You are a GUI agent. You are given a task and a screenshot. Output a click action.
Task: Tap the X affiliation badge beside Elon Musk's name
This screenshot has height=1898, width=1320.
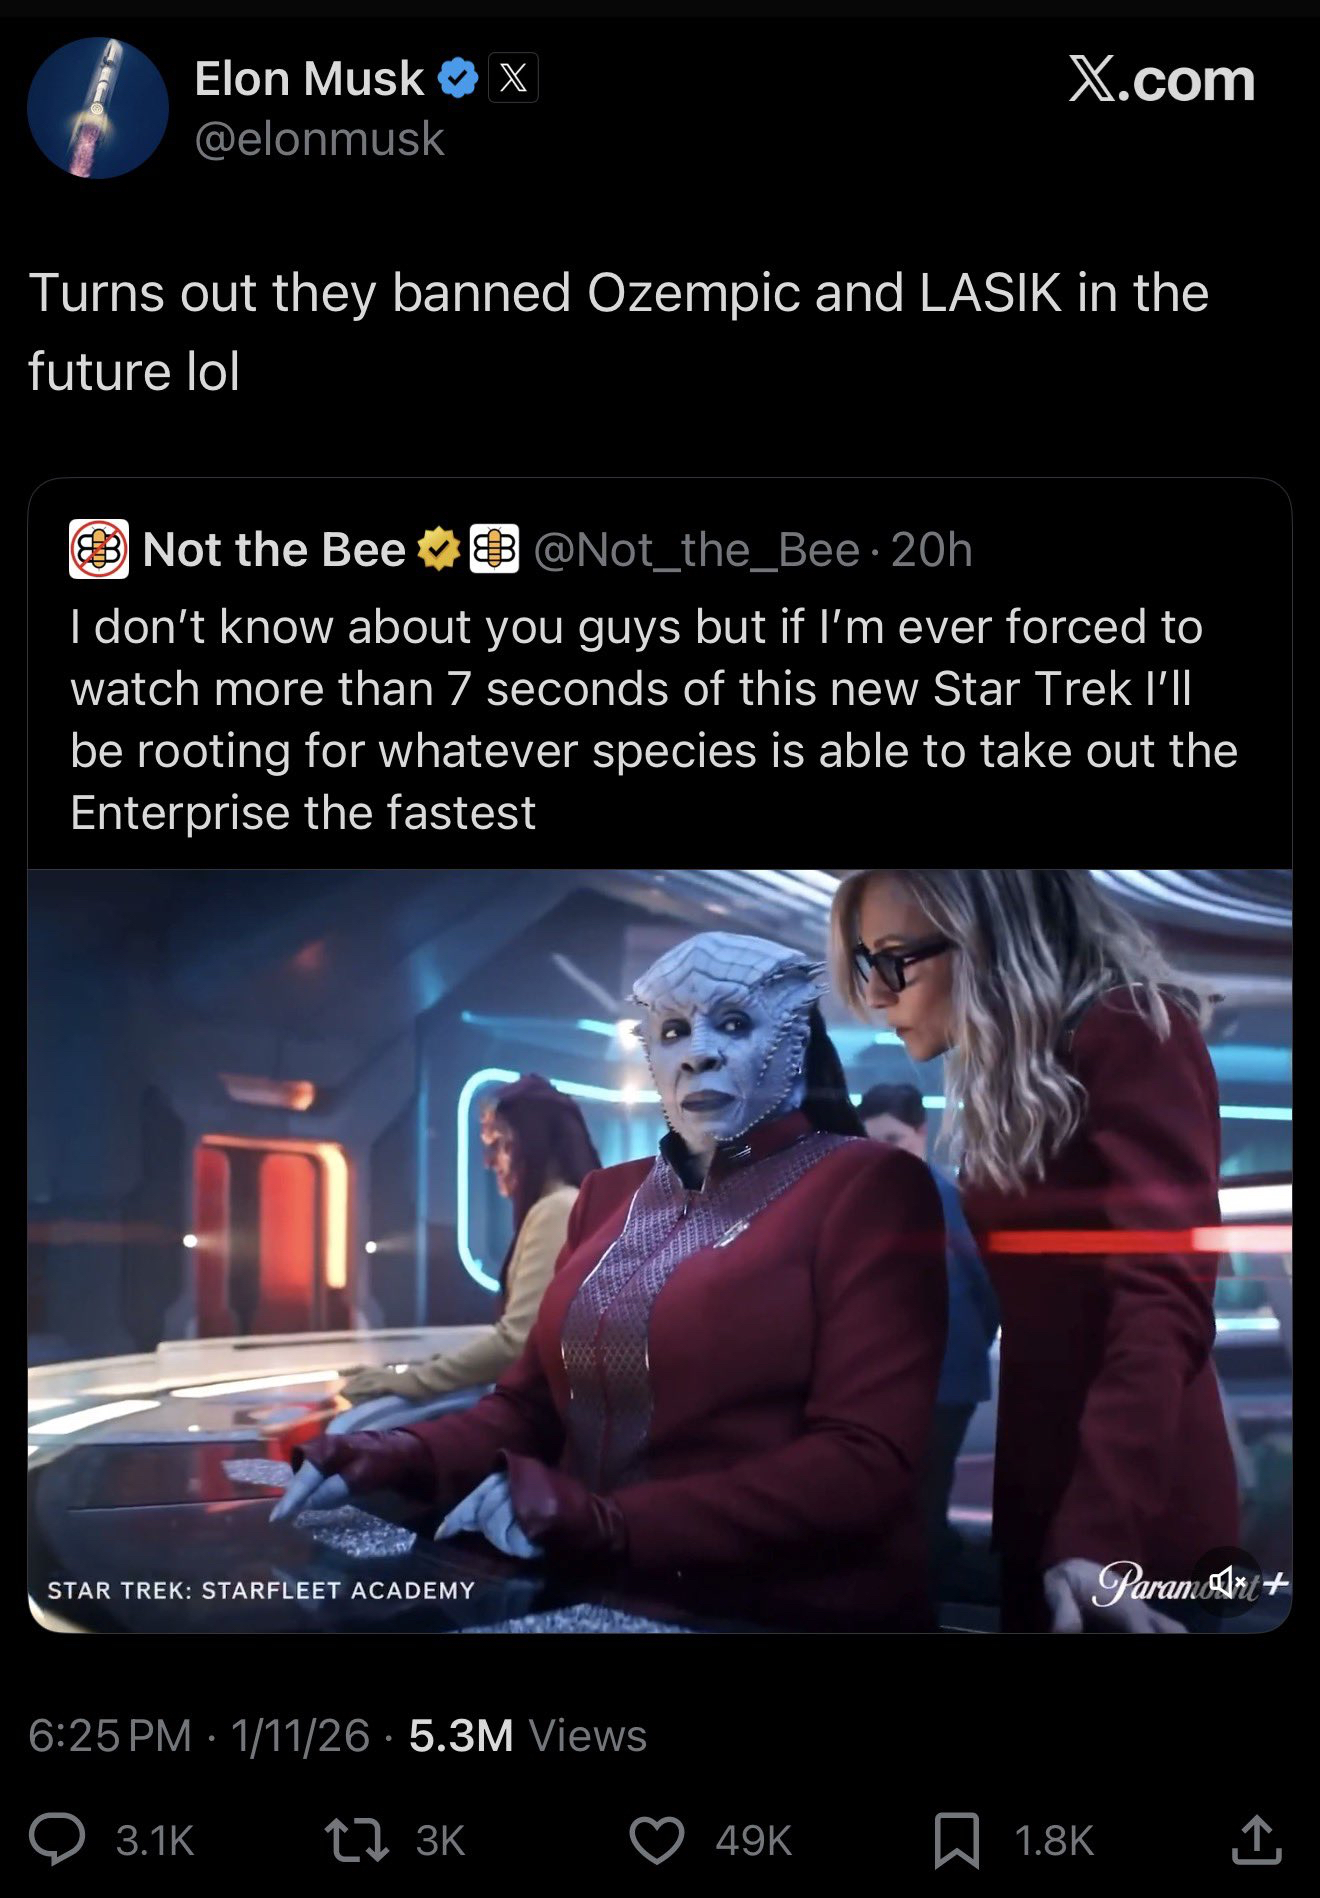pos(513,78)
